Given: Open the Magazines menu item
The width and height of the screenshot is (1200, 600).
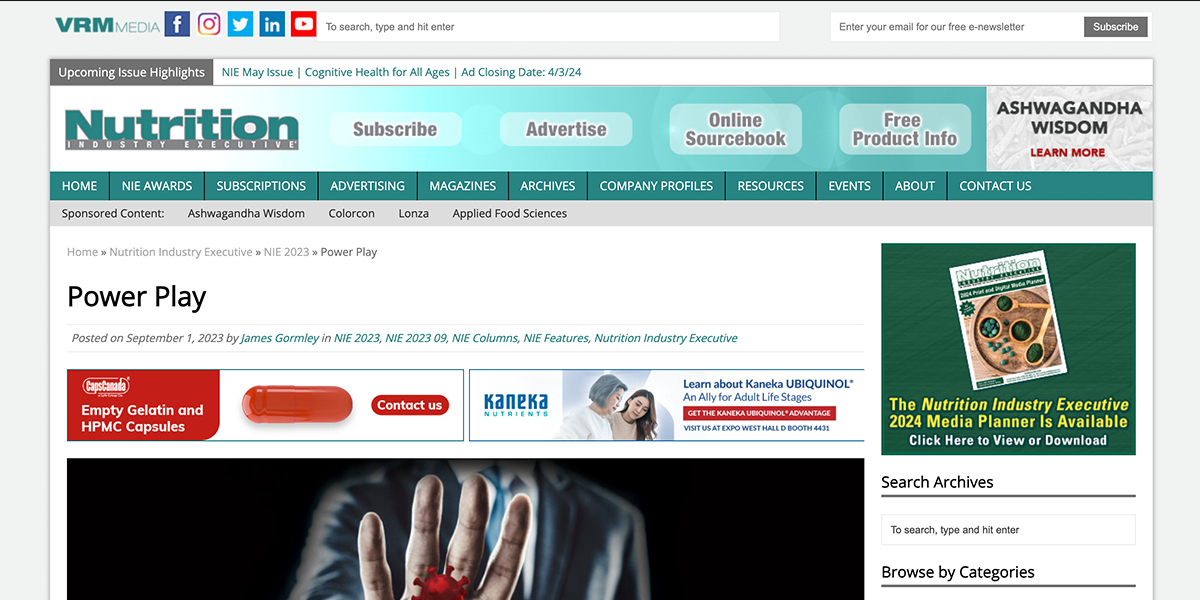Looking at the screenshot, I should click(462, 186).
